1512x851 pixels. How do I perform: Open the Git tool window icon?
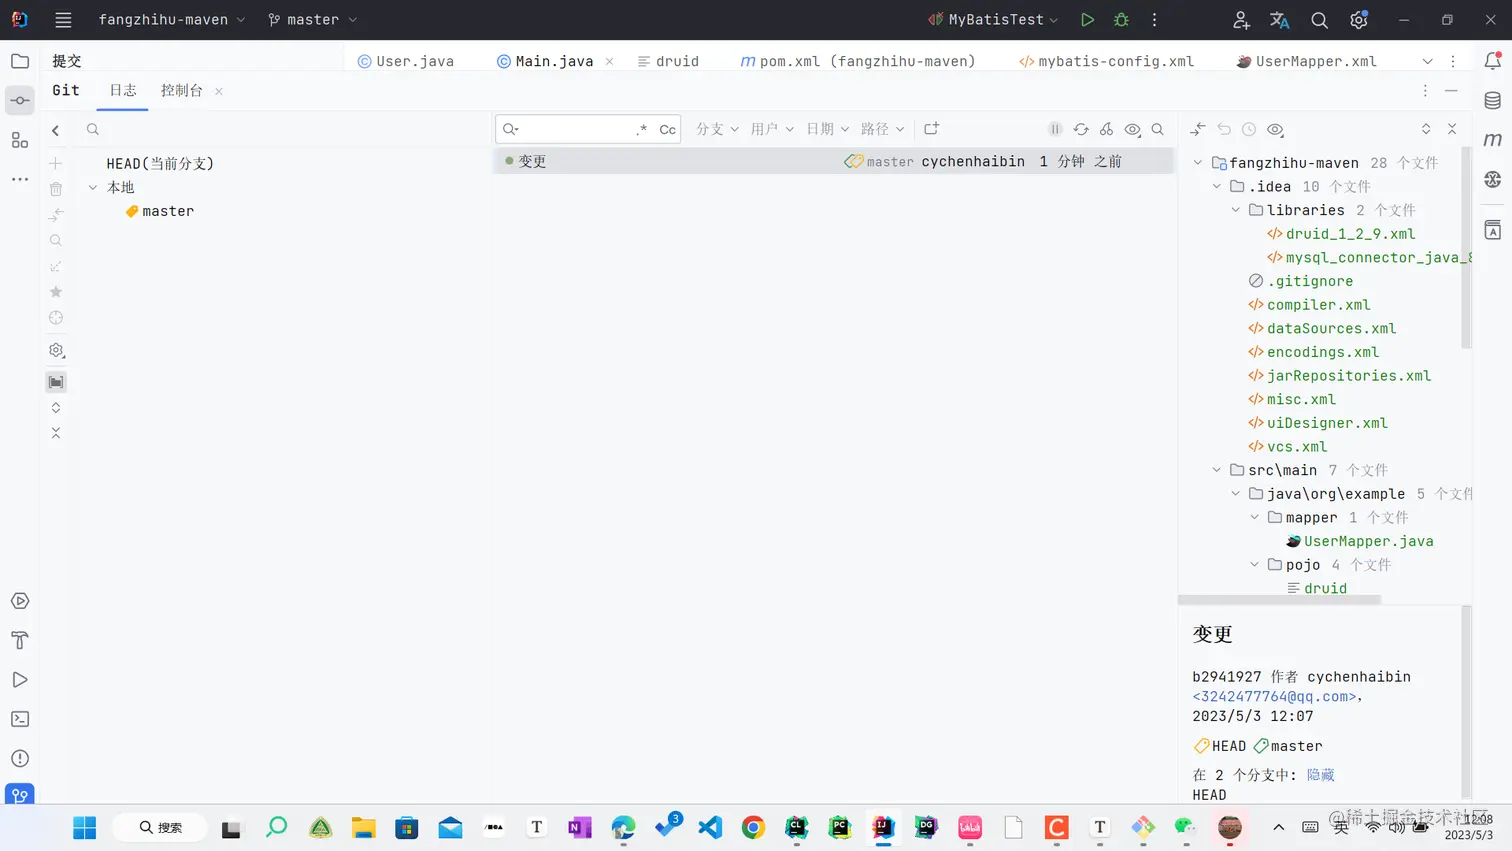[x=20, y=795]
